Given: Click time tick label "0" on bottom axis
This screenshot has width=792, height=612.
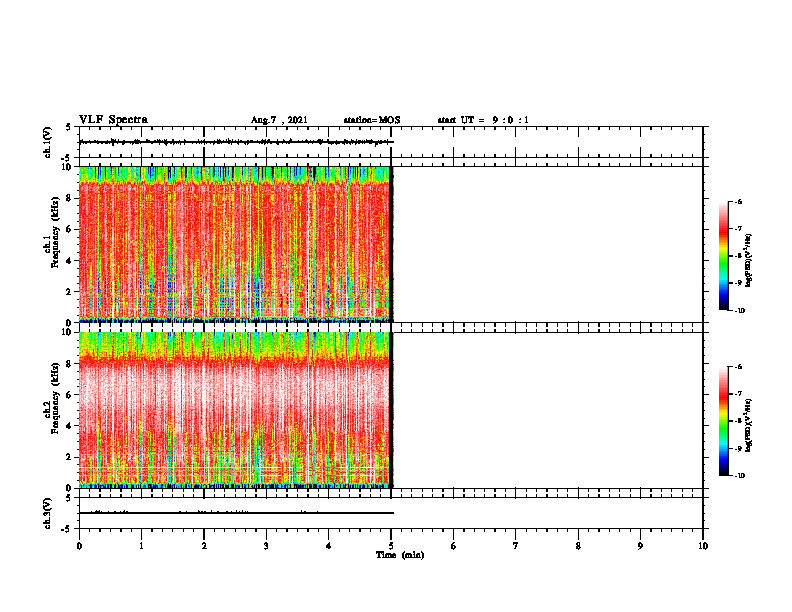Looking at the screenshot, I should coord(79,546).
